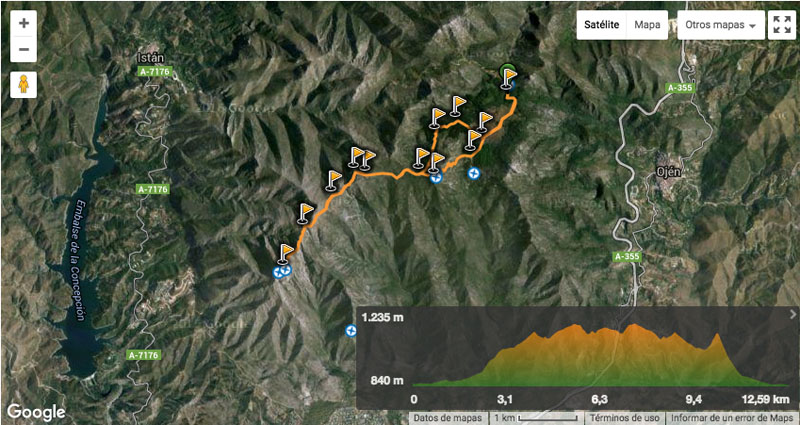Screen dimensions: 800x425
Task: Zoom in with the plus button
Action: pyautogui.click(x=23, y=23)
